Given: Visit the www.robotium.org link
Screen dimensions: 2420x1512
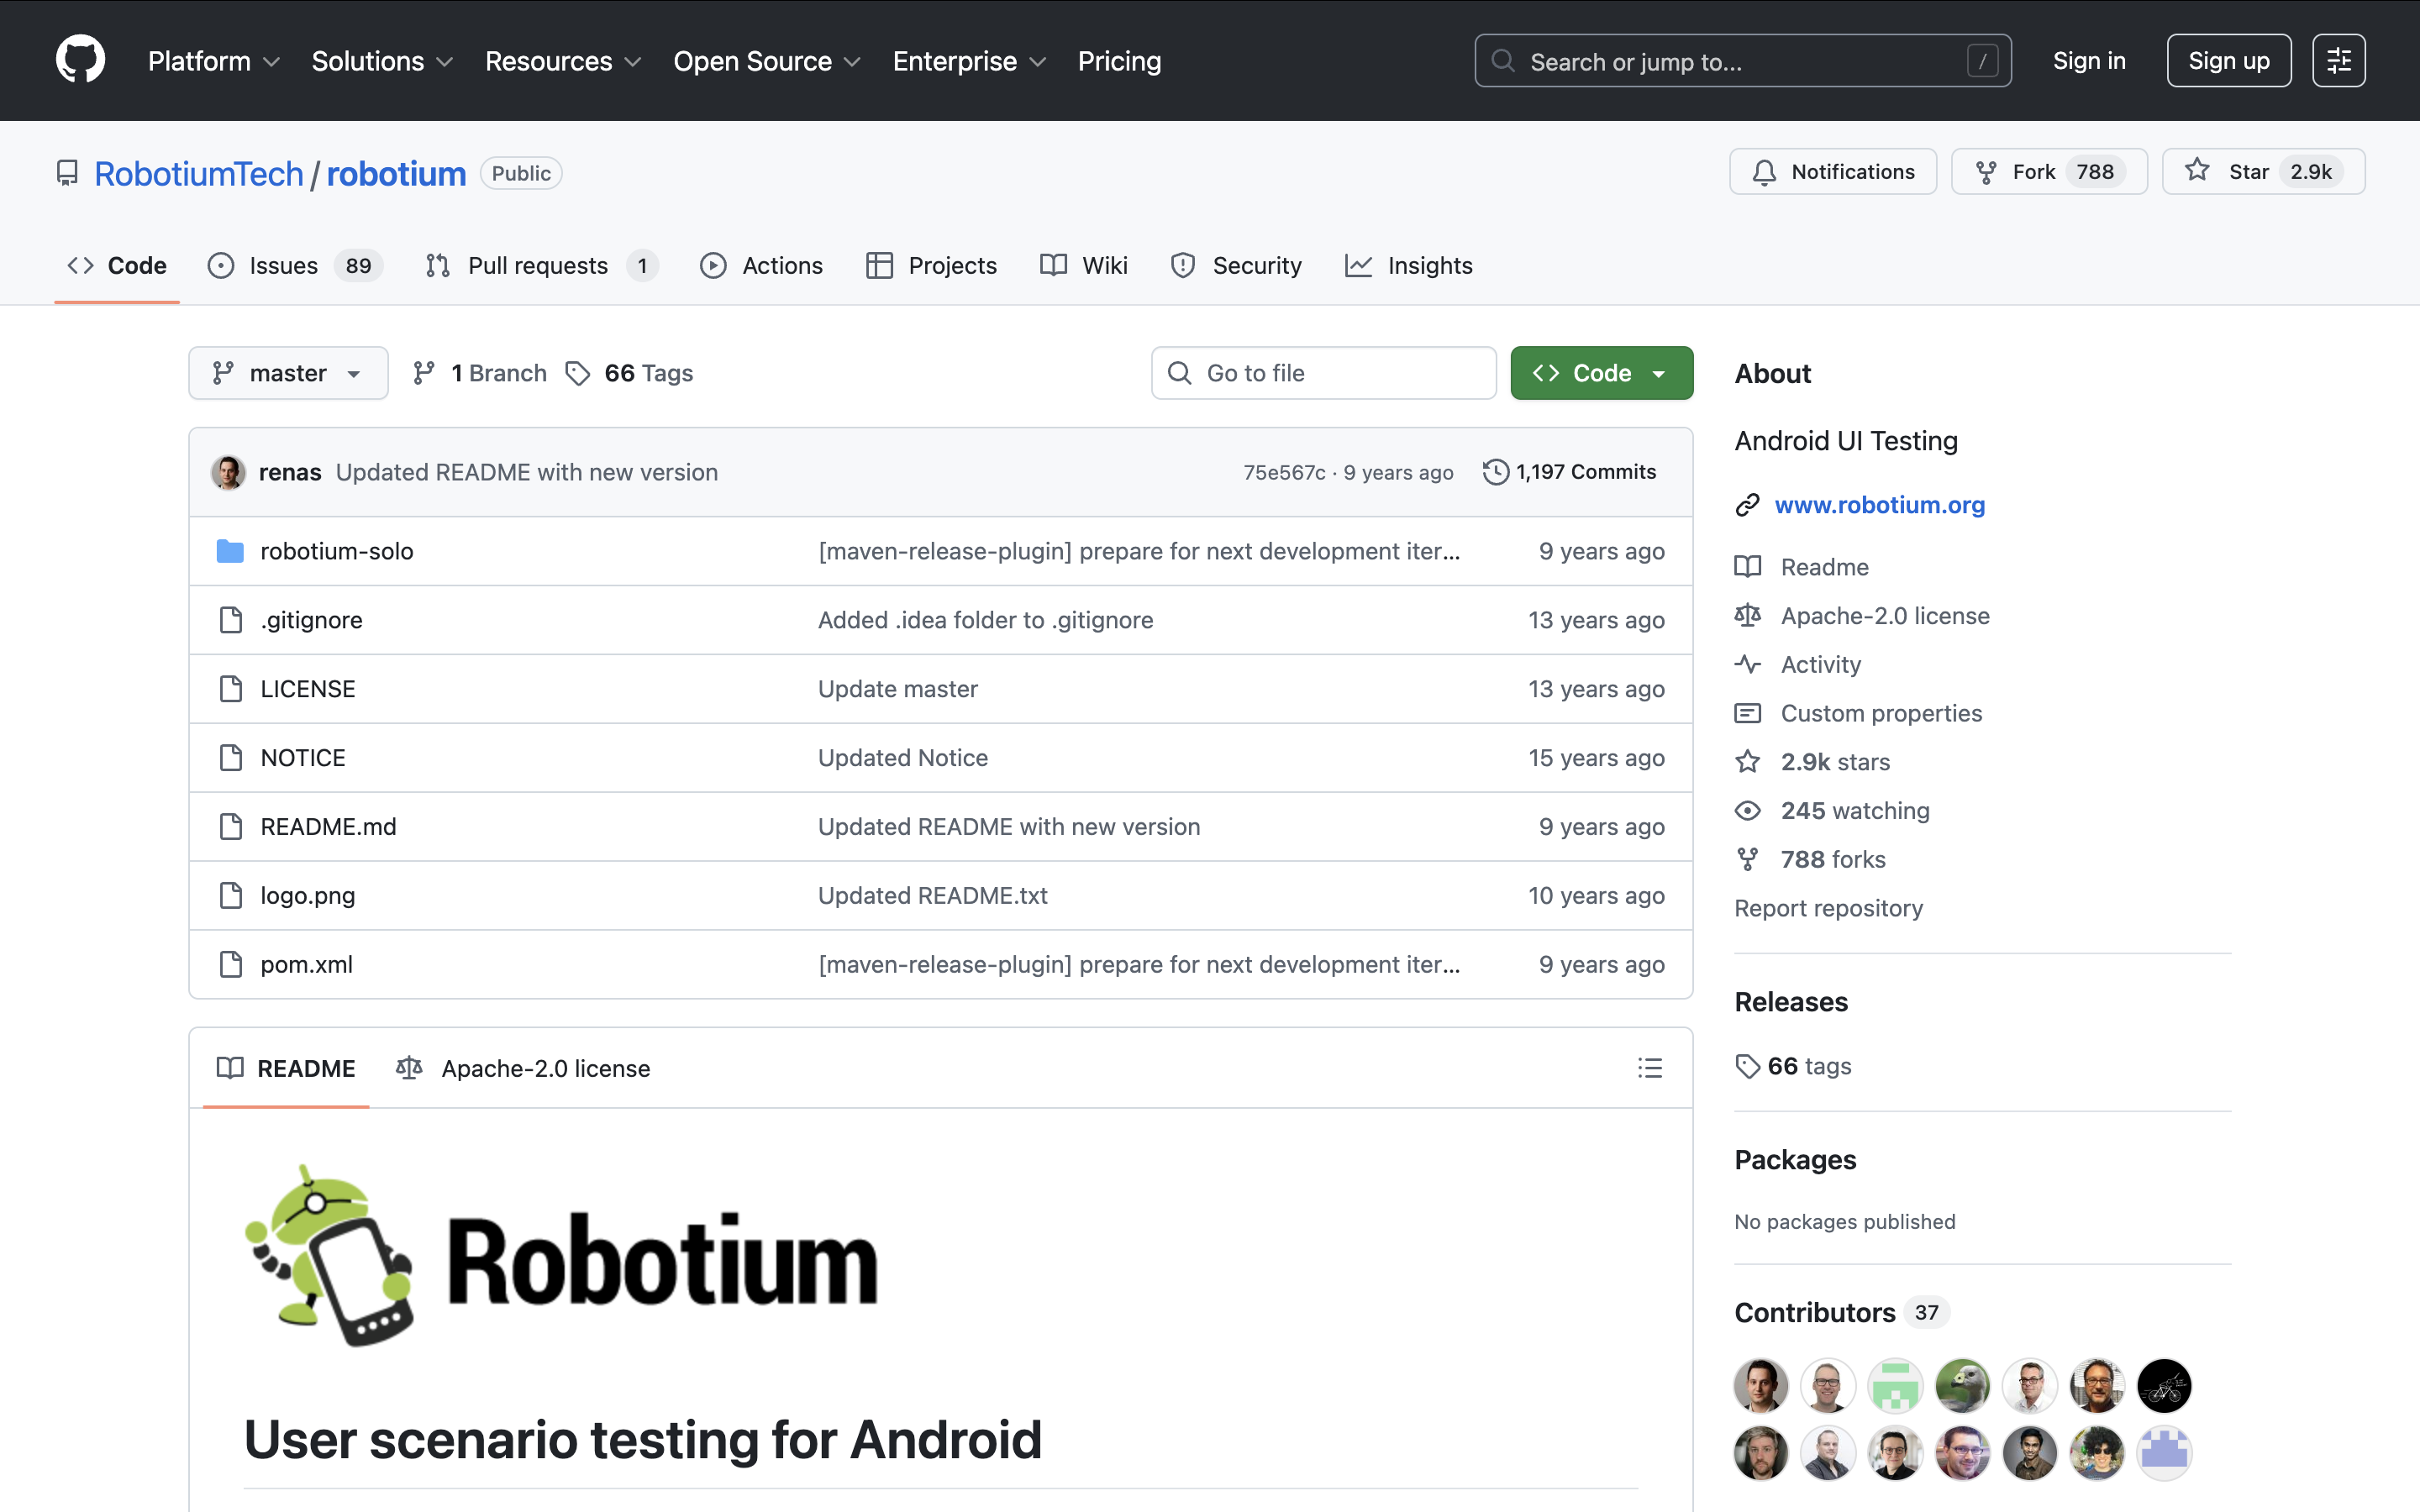Looking at the screenshot, I should [1879, 504].
